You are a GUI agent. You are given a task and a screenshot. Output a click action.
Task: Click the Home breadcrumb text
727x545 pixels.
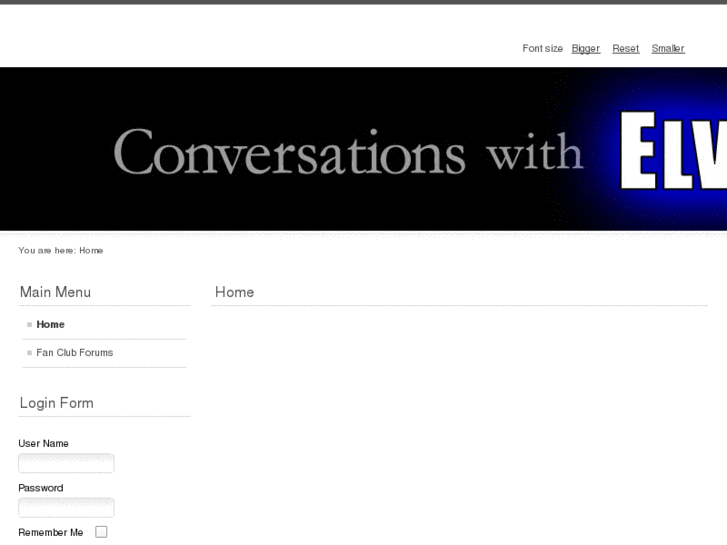91,250
